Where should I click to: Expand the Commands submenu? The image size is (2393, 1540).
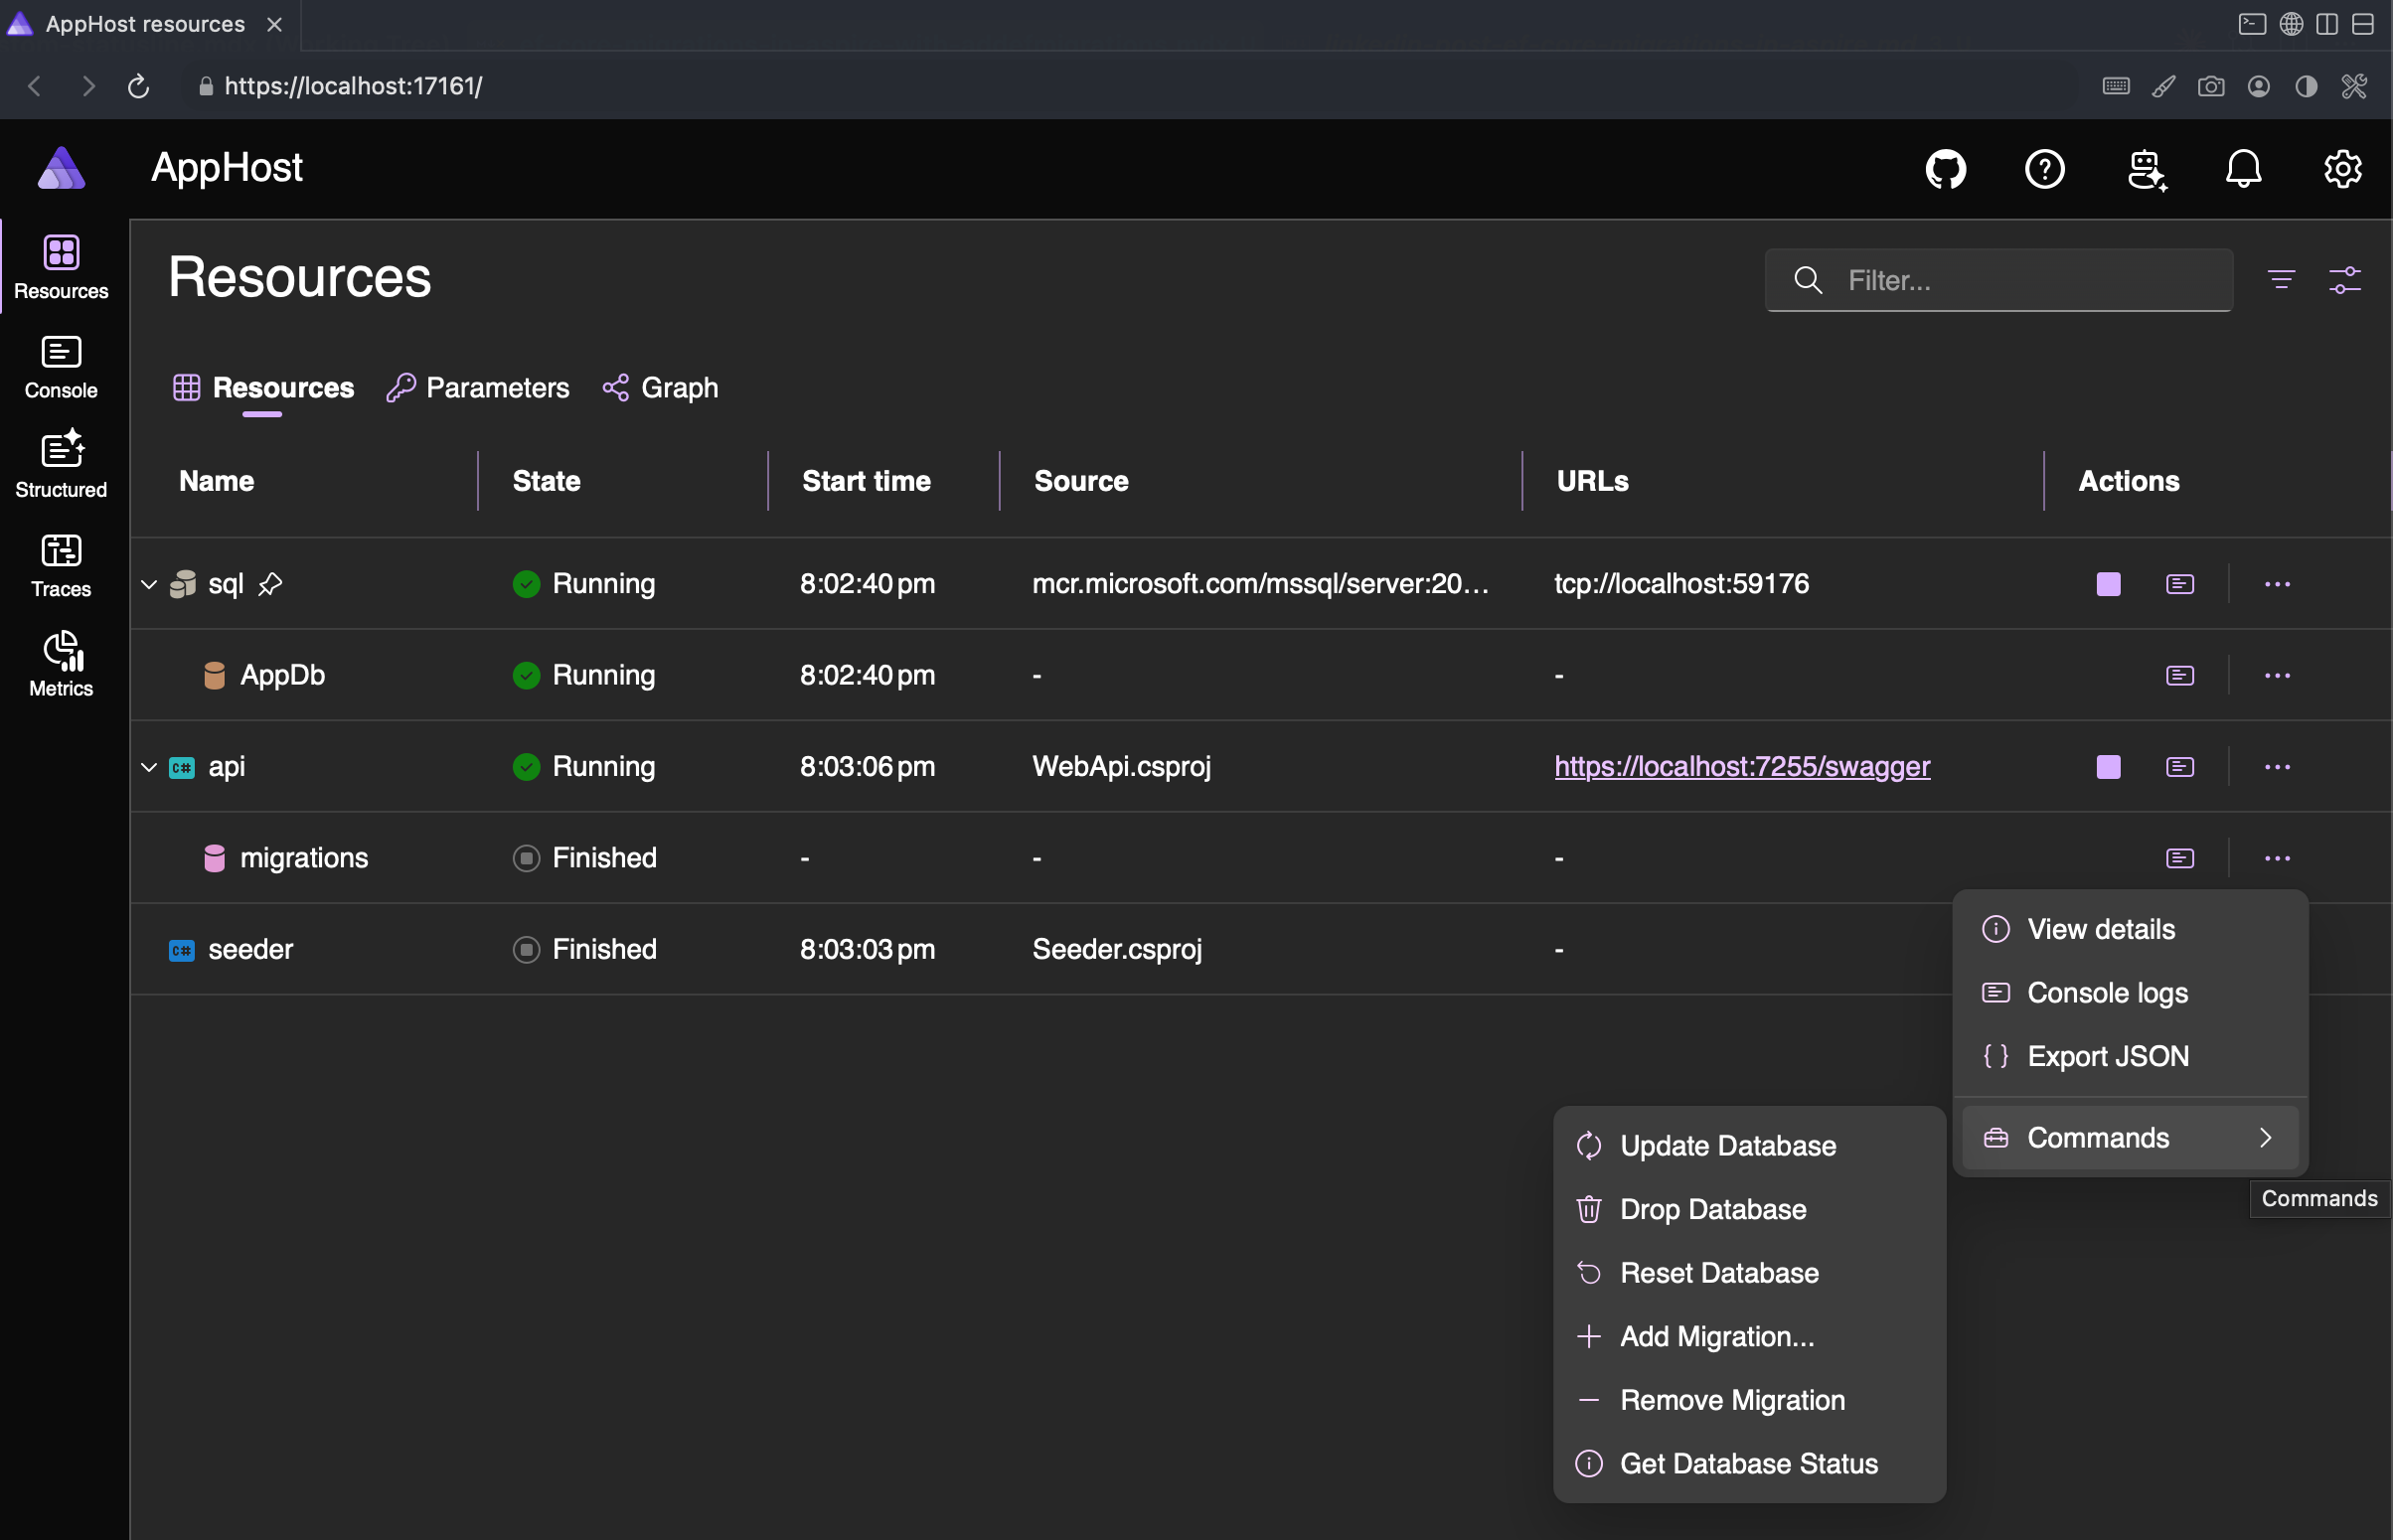2130,1138
